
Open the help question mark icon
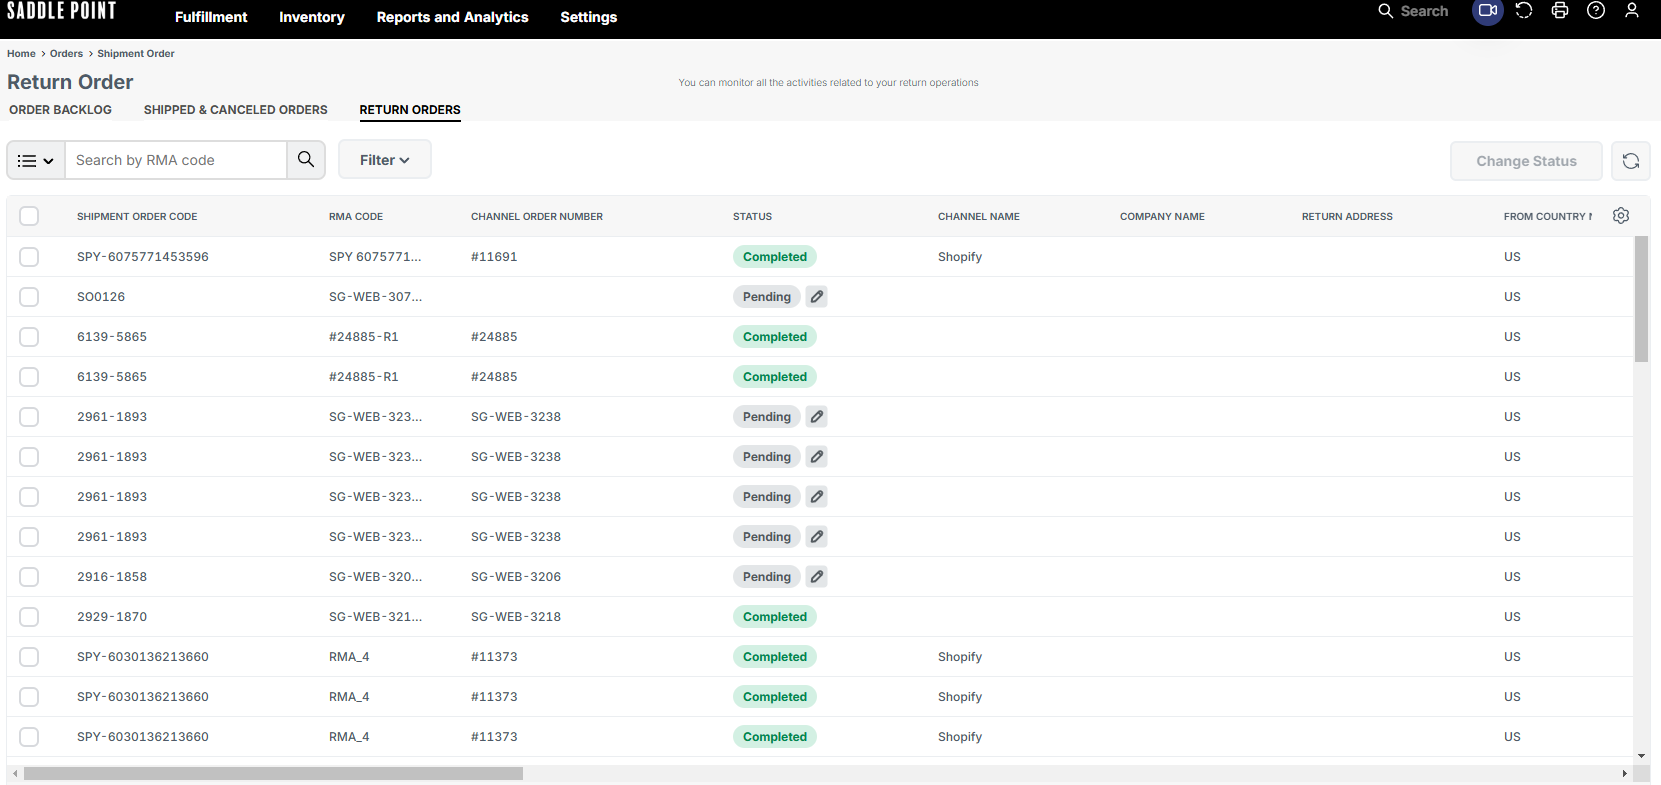click(x=1595, y=11)
